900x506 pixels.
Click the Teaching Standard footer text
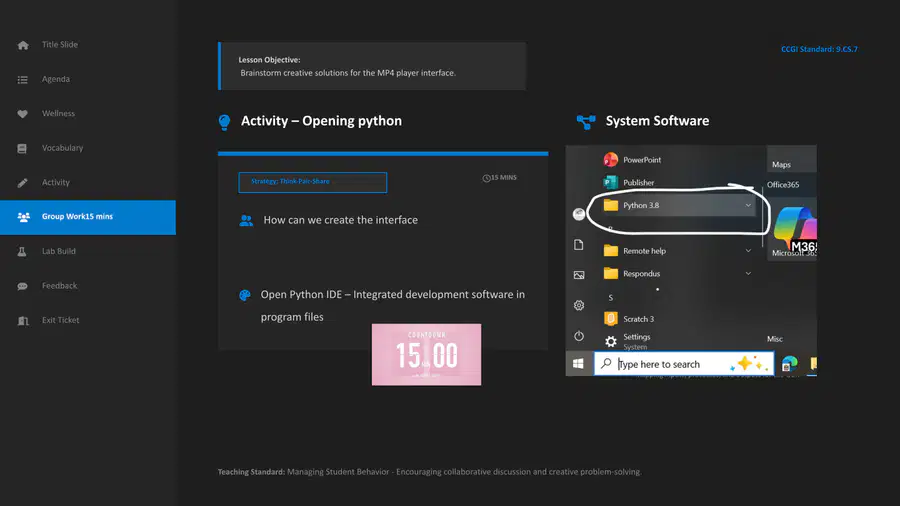tap(429, 472)
